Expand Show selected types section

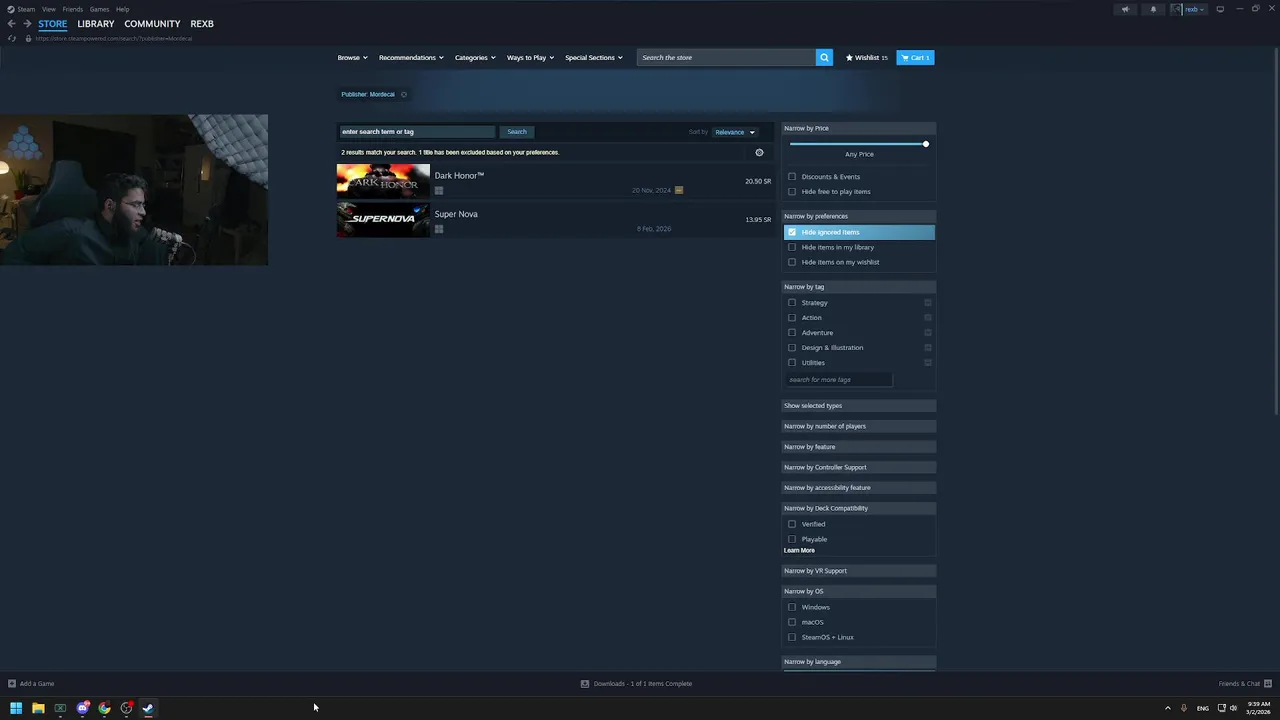[859, 406]
